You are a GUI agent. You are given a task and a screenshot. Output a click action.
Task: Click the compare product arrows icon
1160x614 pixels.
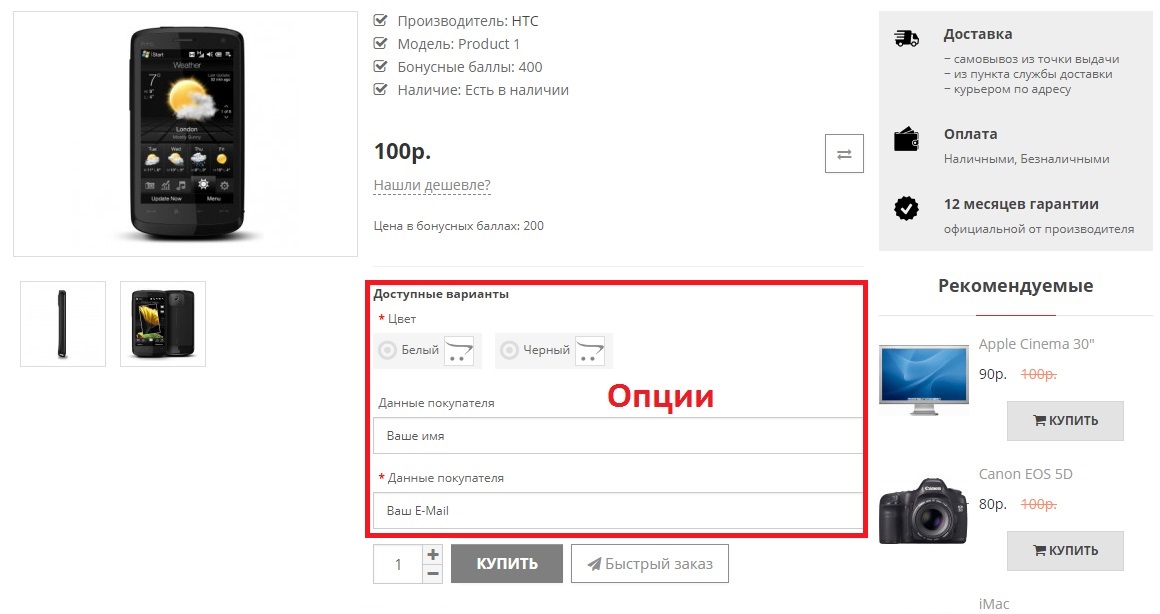tap(844, 154)
